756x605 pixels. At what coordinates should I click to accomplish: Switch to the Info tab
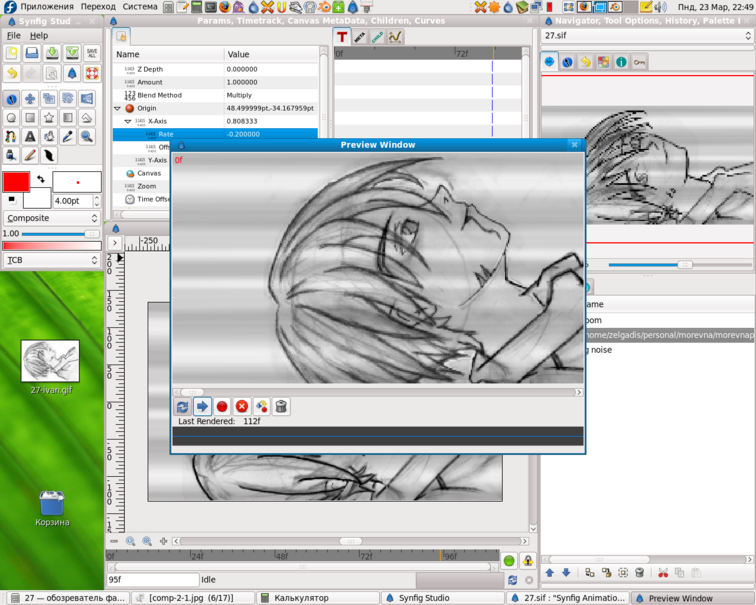point(621,62)
